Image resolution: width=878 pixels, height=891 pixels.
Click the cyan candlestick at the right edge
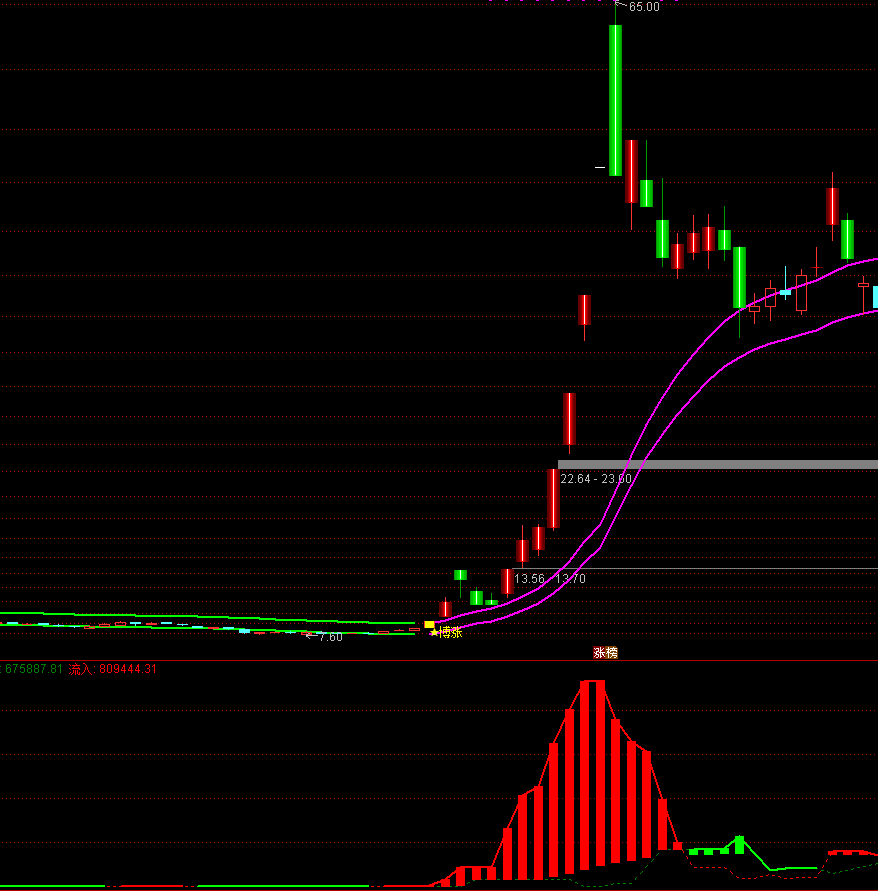tap(875, 296)
